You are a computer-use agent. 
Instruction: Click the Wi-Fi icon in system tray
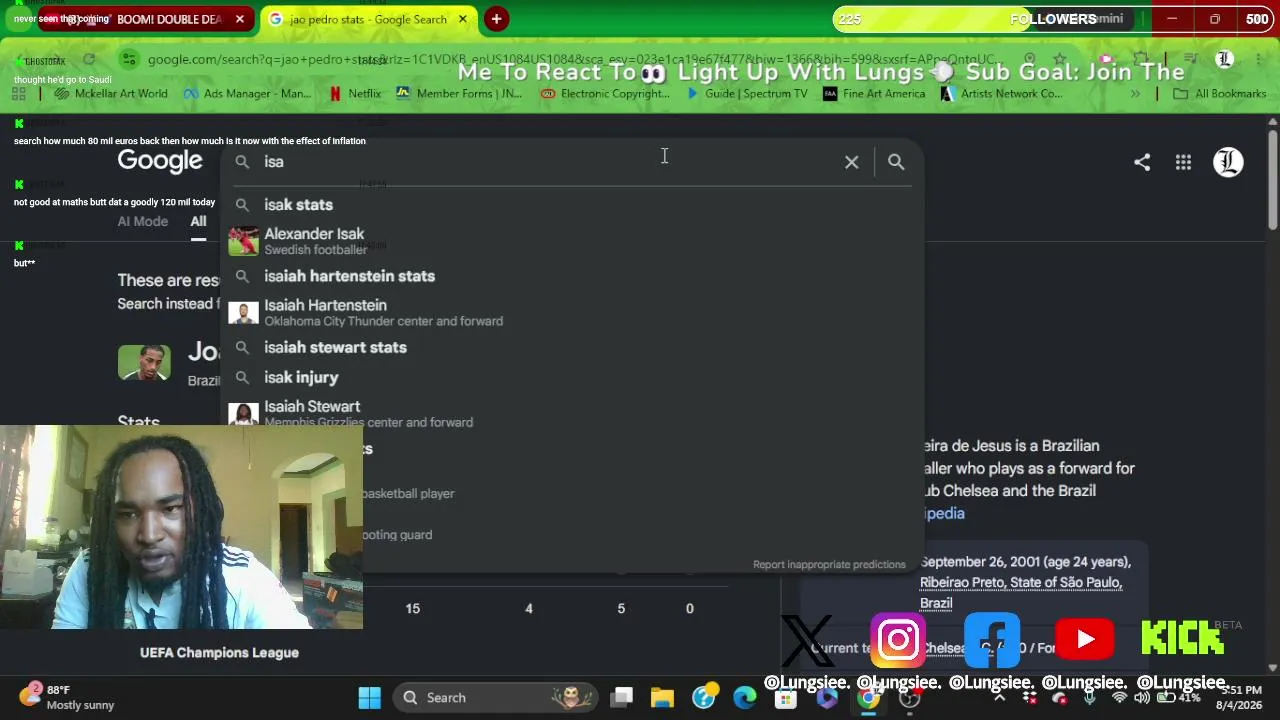coord(1120,698)
